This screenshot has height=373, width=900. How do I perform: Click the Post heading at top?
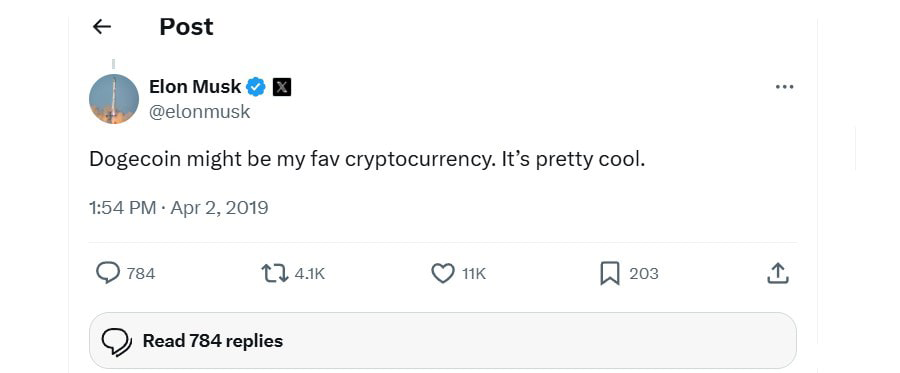tap(186, 27)
